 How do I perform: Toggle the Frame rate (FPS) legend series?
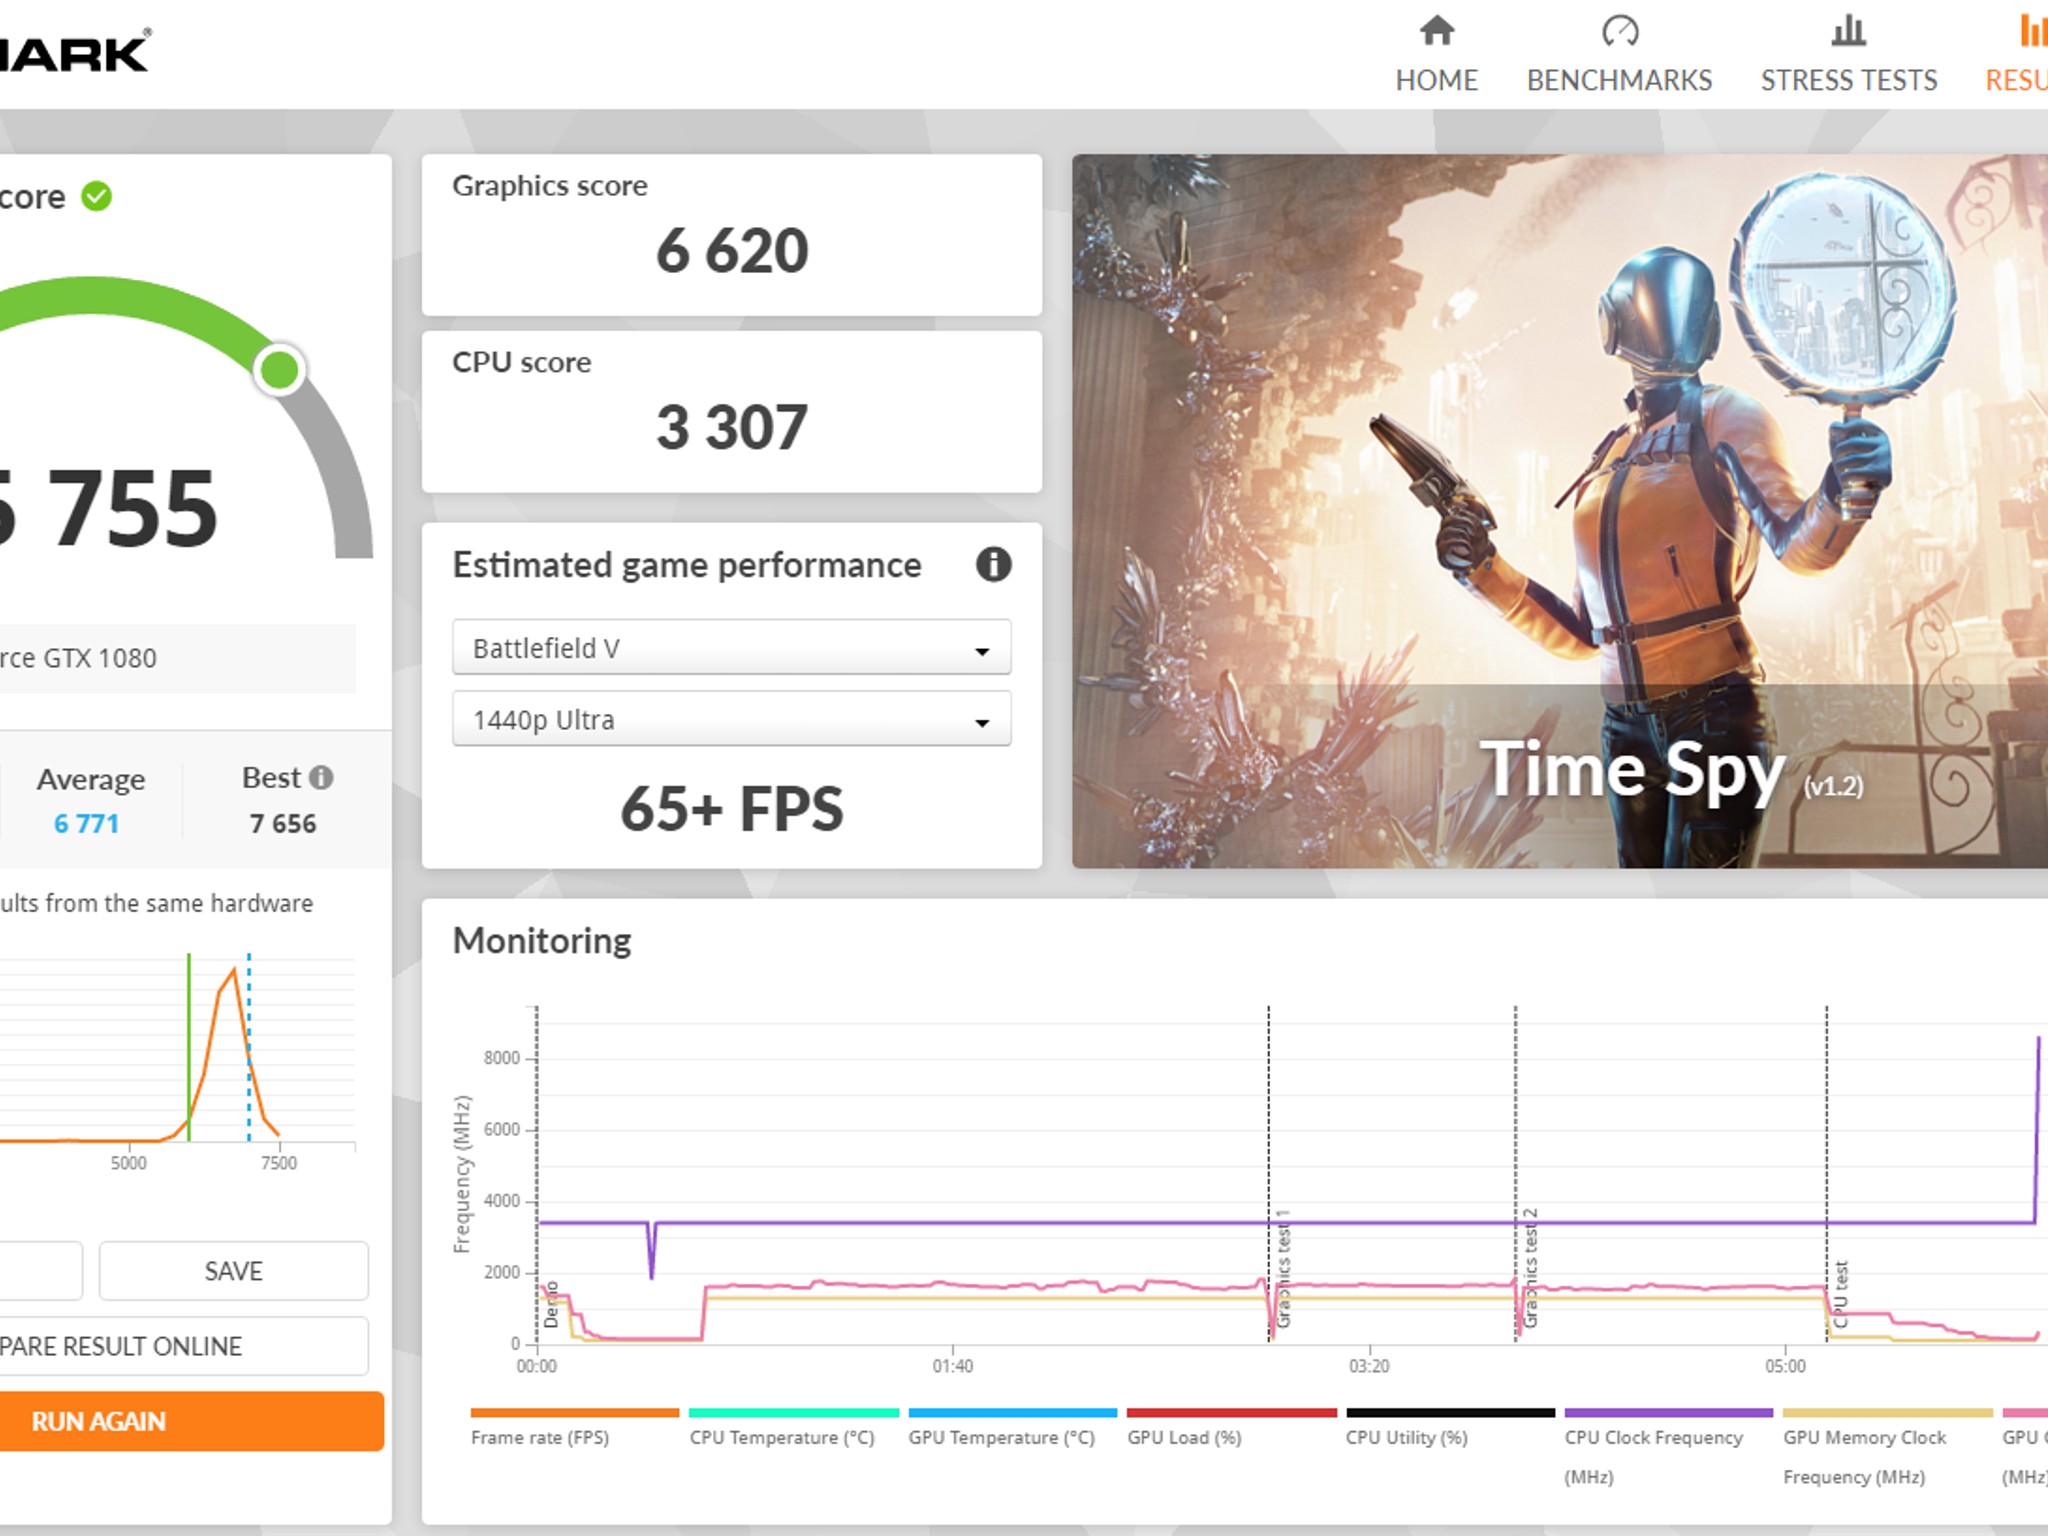click(540, 1437)
